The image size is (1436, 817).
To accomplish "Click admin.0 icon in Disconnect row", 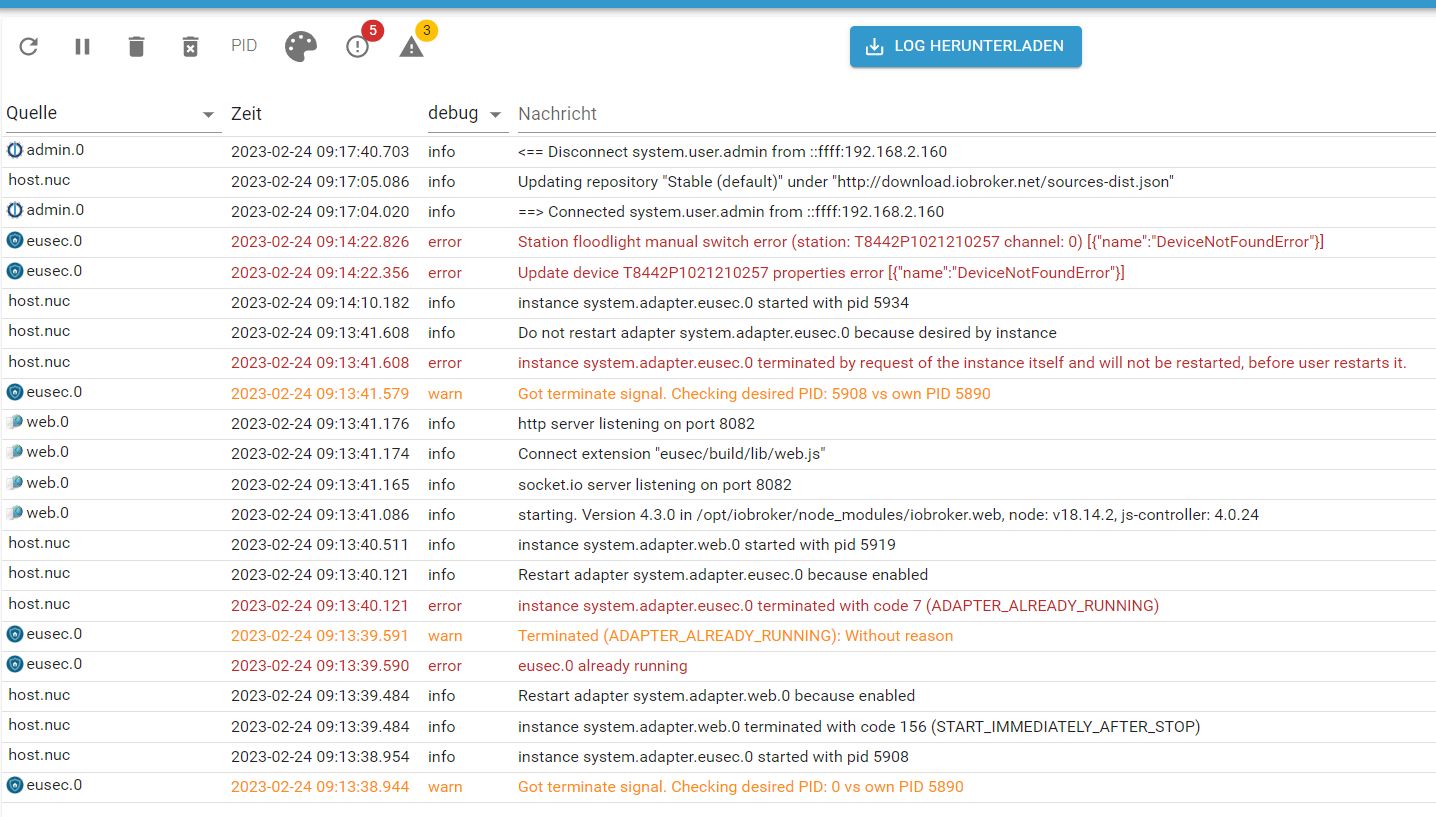I will click(x=15, y=151).
